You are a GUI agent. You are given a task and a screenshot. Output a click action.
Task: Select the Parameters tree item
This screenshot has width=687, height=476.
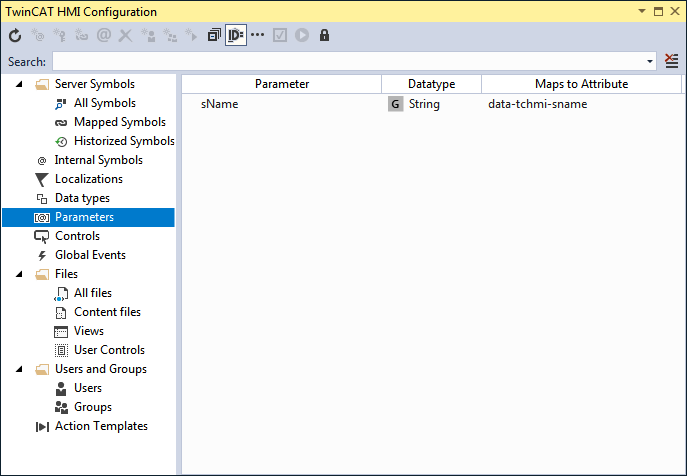(88, 217)
